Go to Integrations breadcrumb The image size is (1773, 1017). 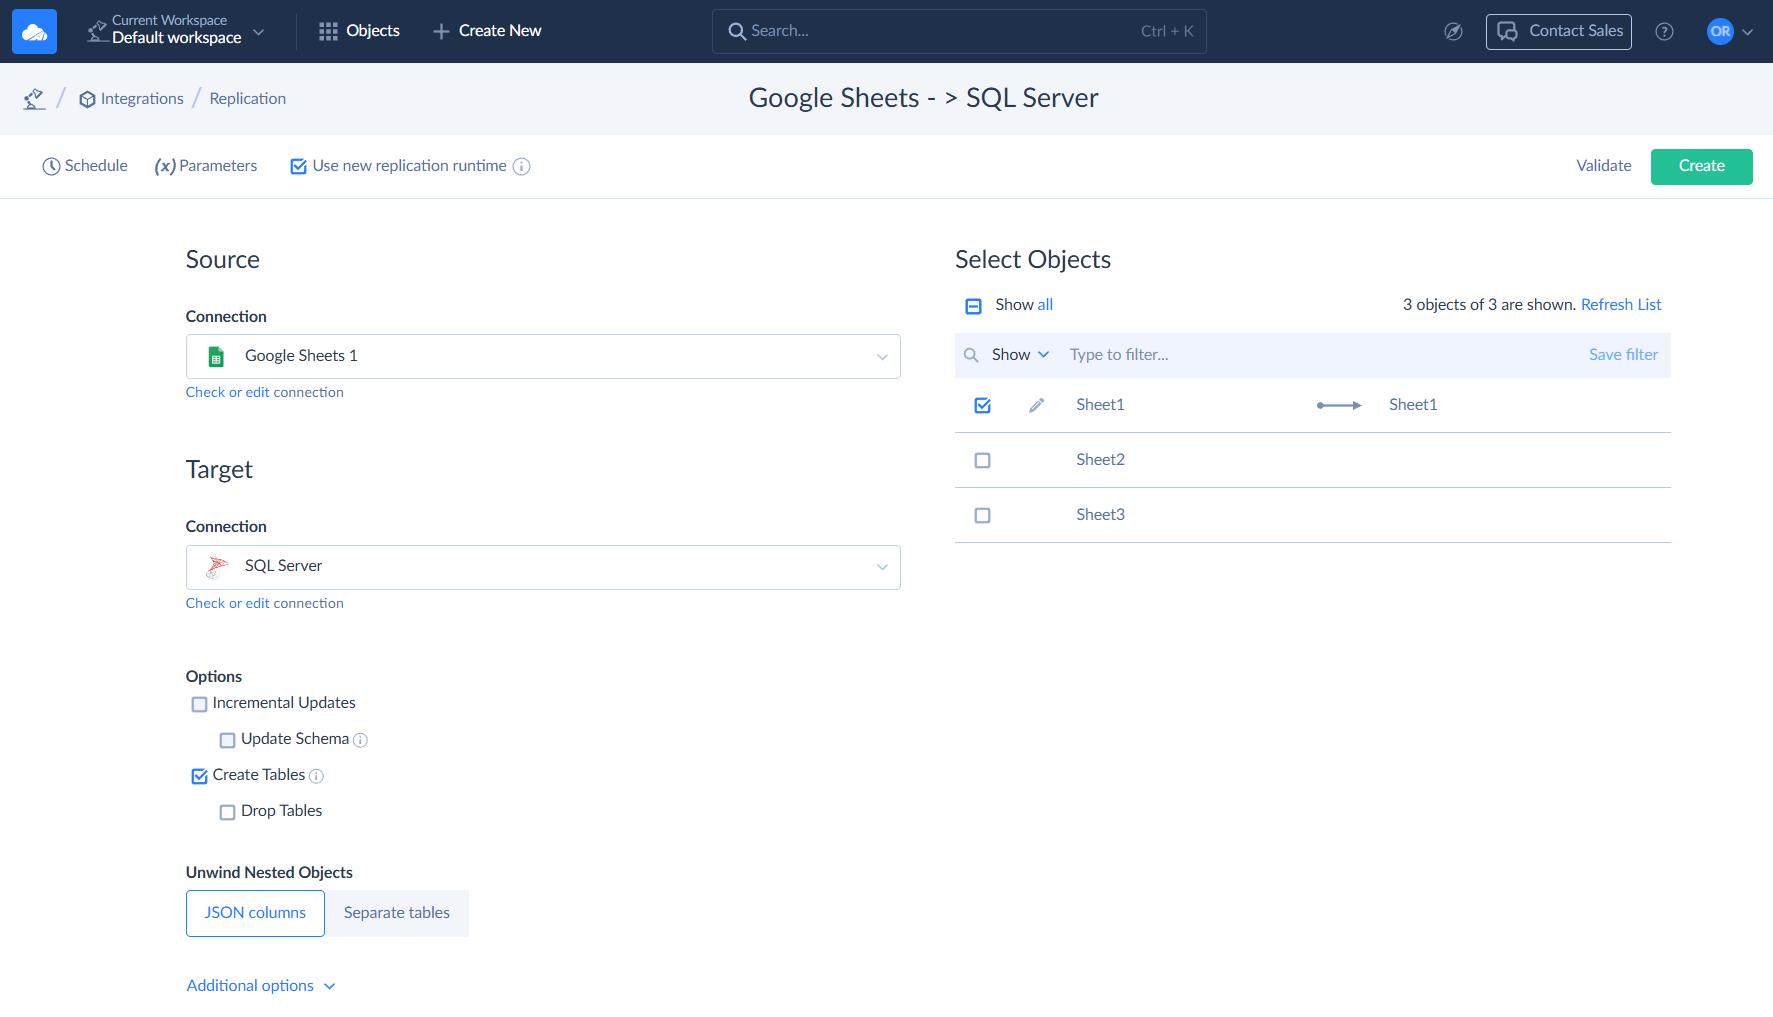[x=131, y=98]
